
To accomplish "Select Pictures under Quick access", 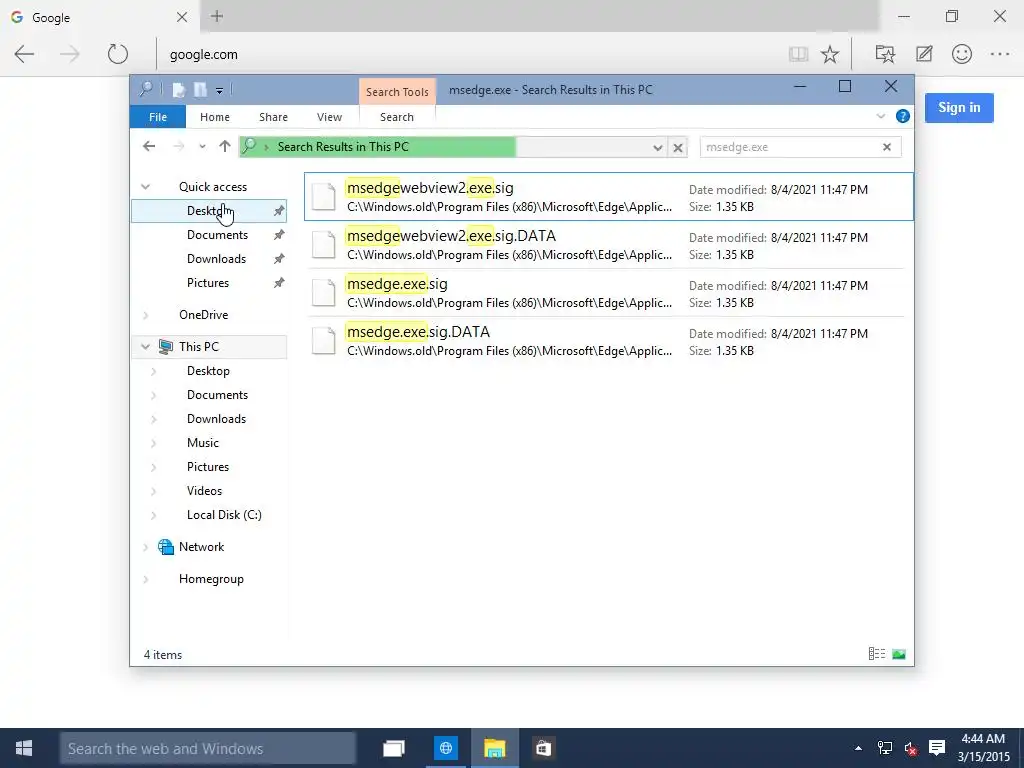I will pyautogui.click(x=208, y=283).
